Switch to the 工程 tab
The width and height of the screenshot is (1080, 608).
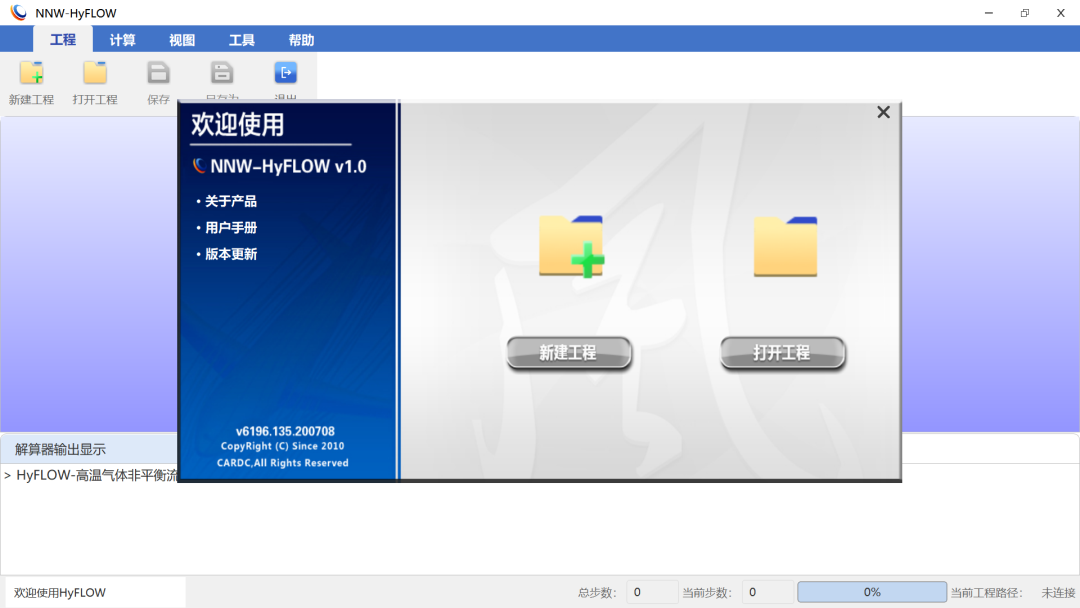coord(63,40)
